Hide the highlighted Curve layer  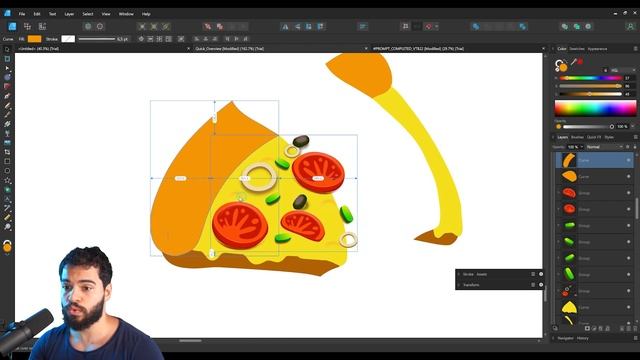(628, 160)
